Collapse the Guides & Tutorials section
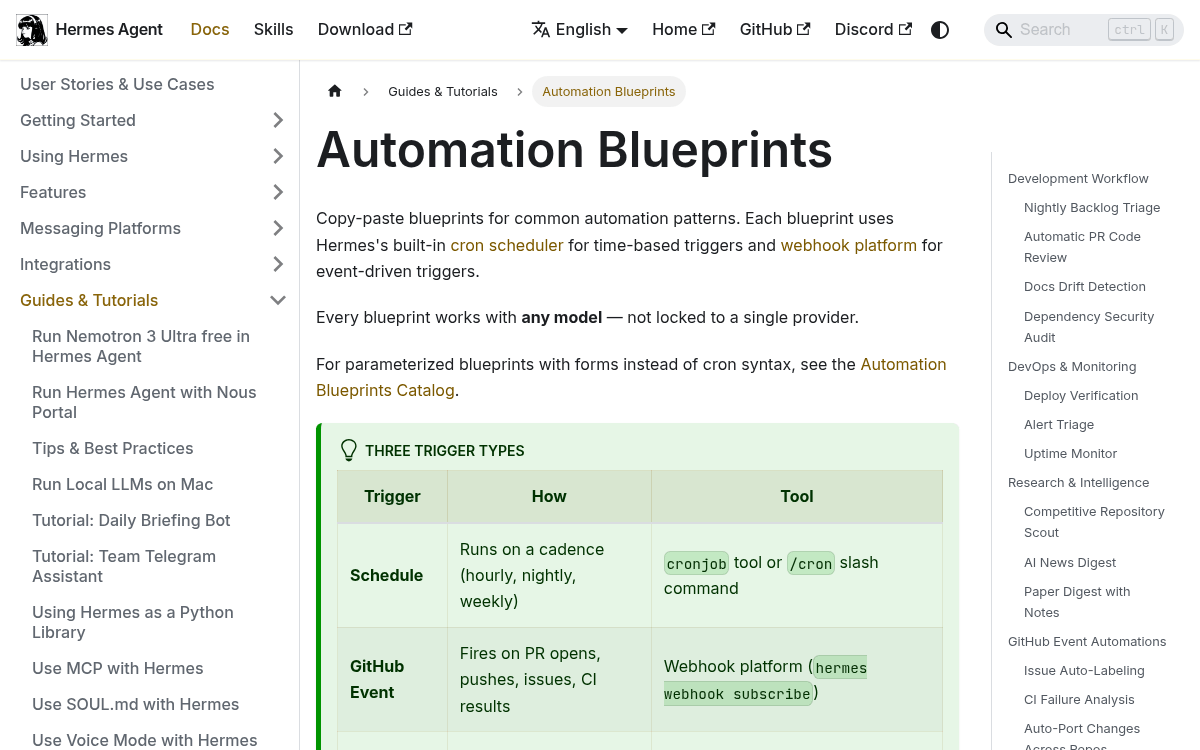1200x750 pixels. 278,300
